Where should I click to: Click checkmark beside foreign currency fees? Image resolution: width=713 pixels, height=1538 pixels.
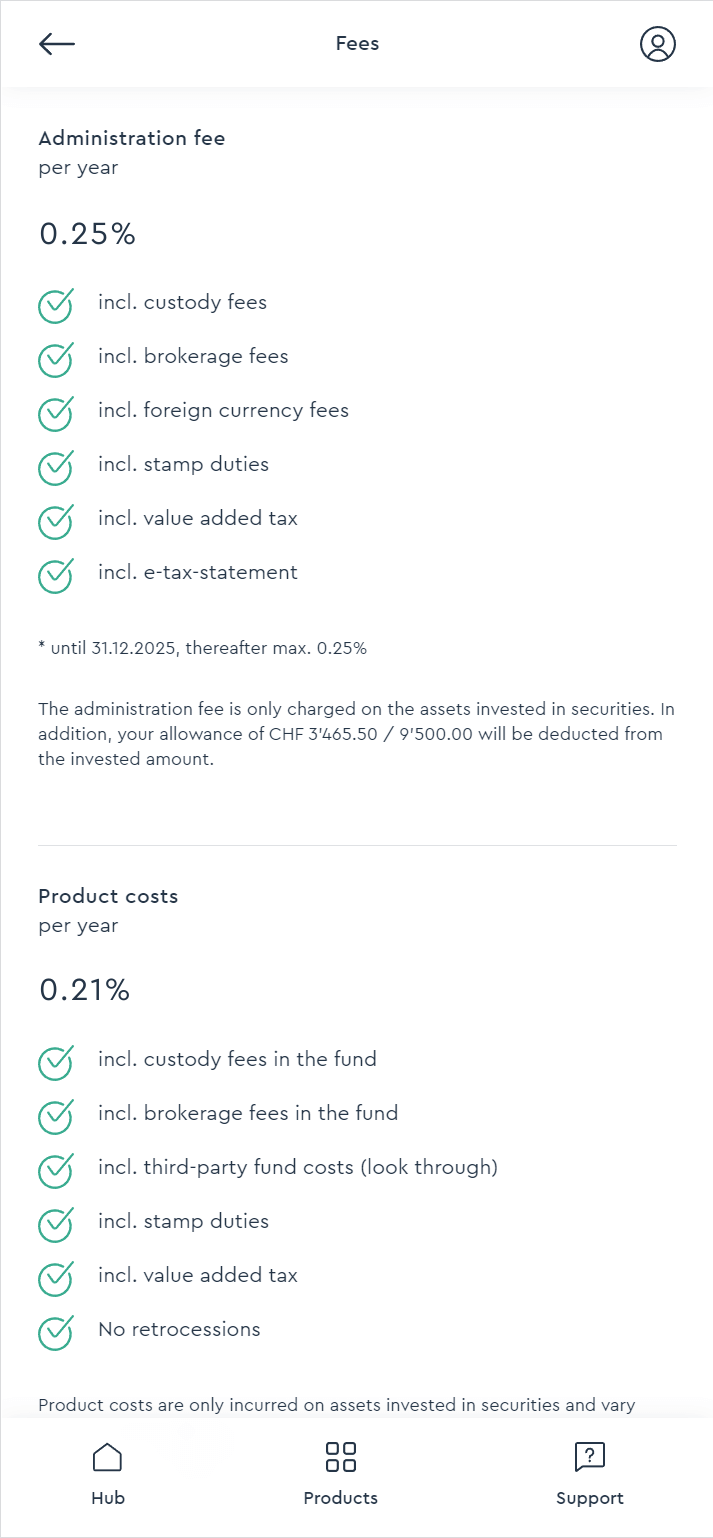click(56, 413)
